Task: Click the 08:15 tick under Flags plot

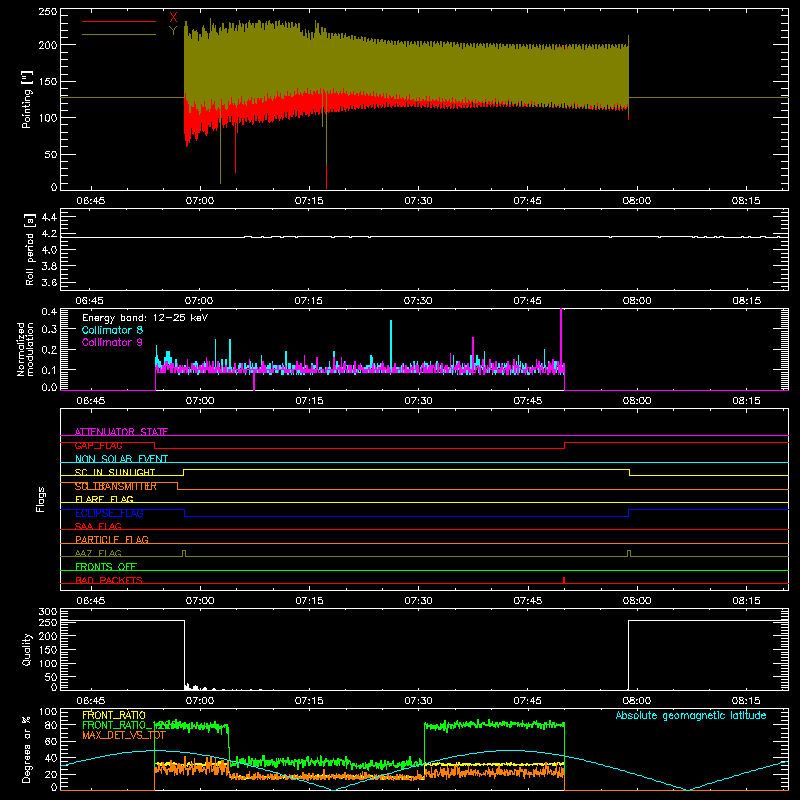Action: pos(746,601)
